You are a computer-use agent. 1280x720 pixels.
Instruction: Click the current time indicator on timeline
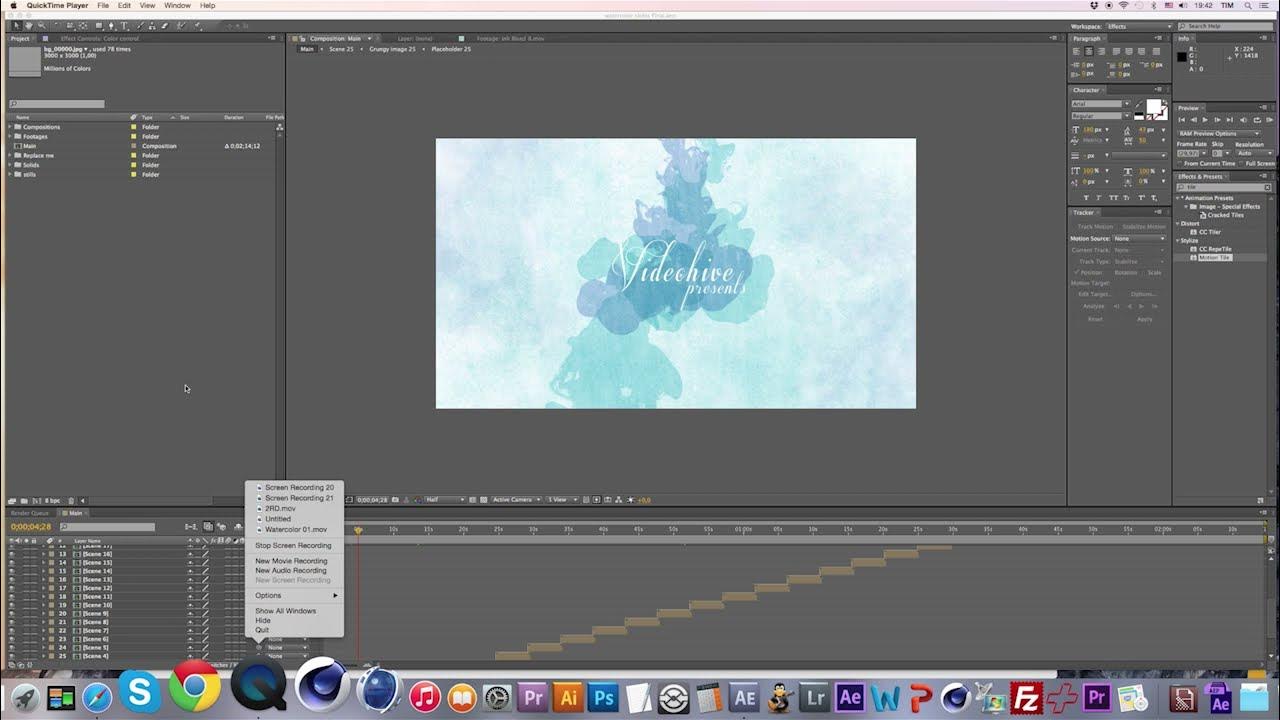click(358, 529)
